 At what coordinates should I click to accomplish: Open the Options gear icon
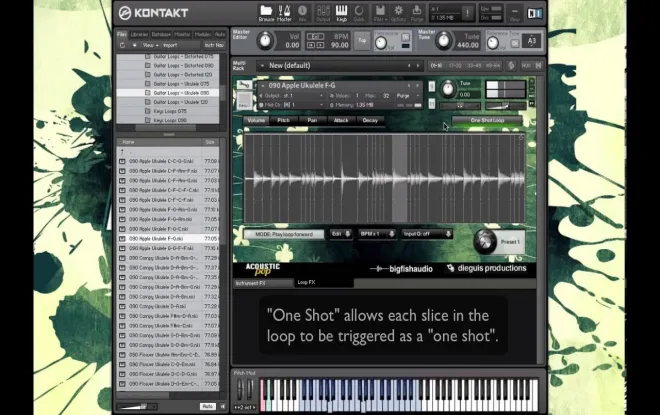398,13
